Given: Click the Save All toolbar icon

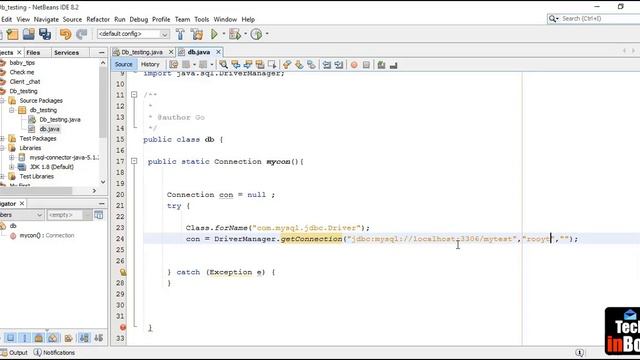Looking at the screenshot, I should (45, 34).
